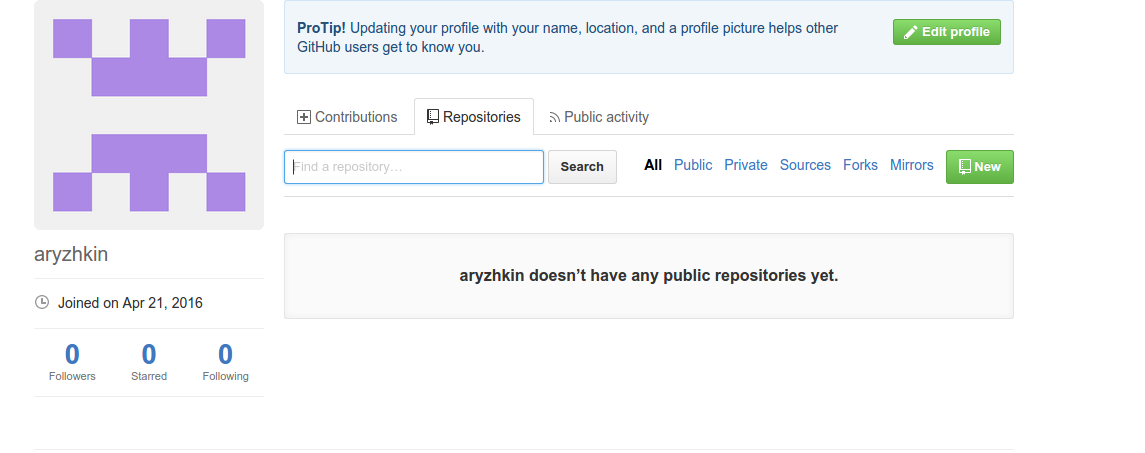Click the clock icon near join date
The height and width of the screenshot is (453, 1145).
pyautogui.click(x=42, y=302)
